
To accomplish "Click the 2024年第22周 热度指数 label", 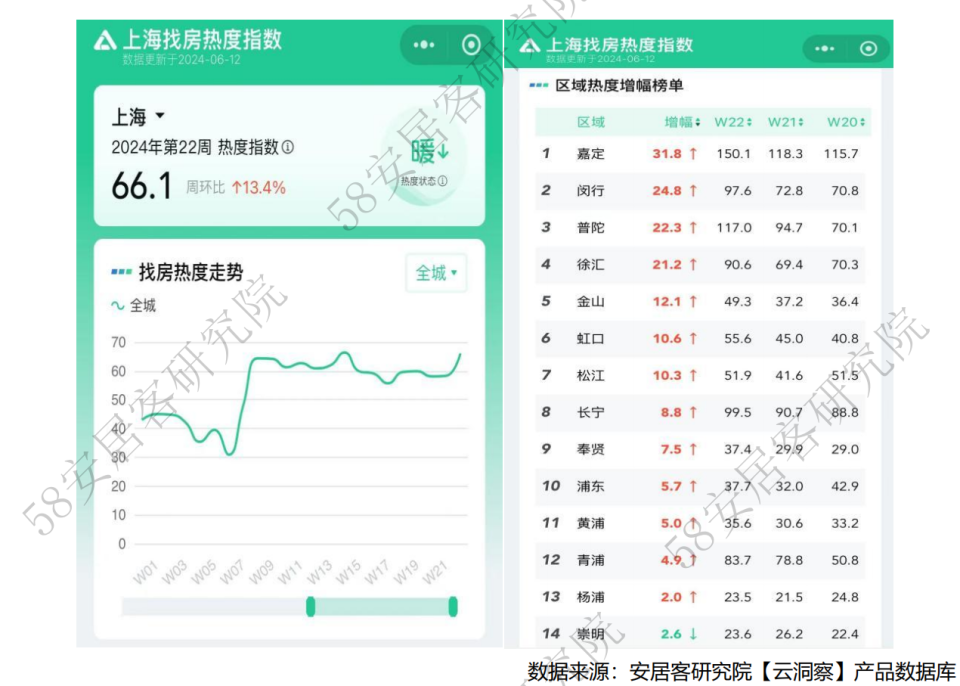I will pos(195,147).
